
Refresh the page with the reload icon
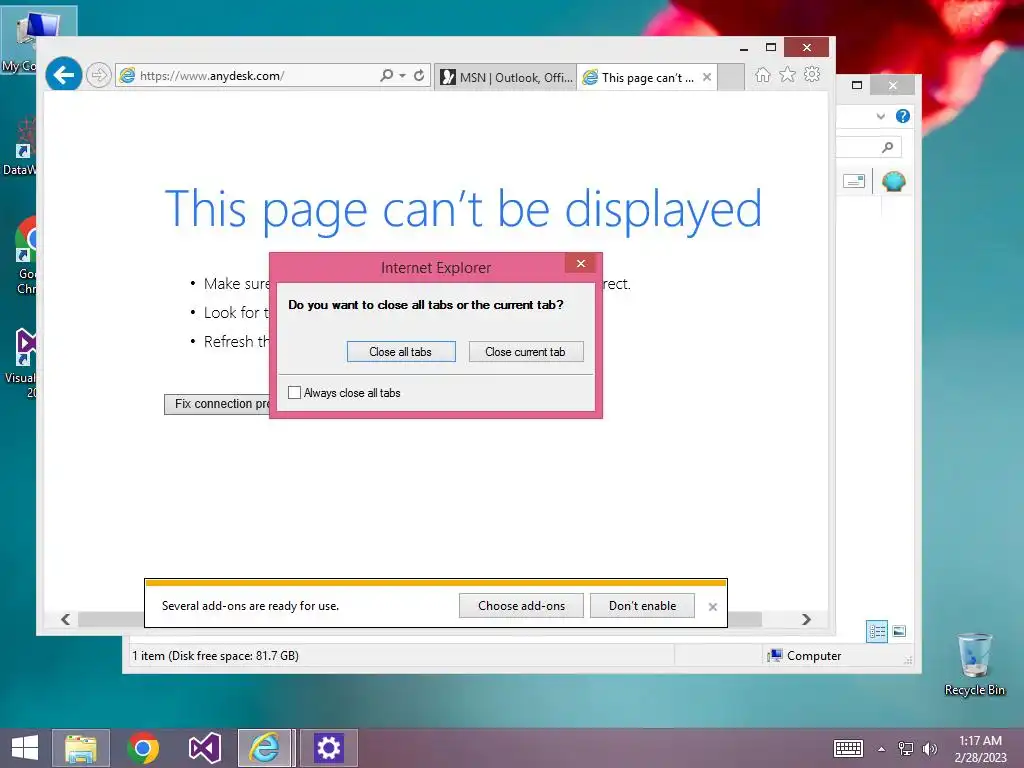(x=419, y=75)
